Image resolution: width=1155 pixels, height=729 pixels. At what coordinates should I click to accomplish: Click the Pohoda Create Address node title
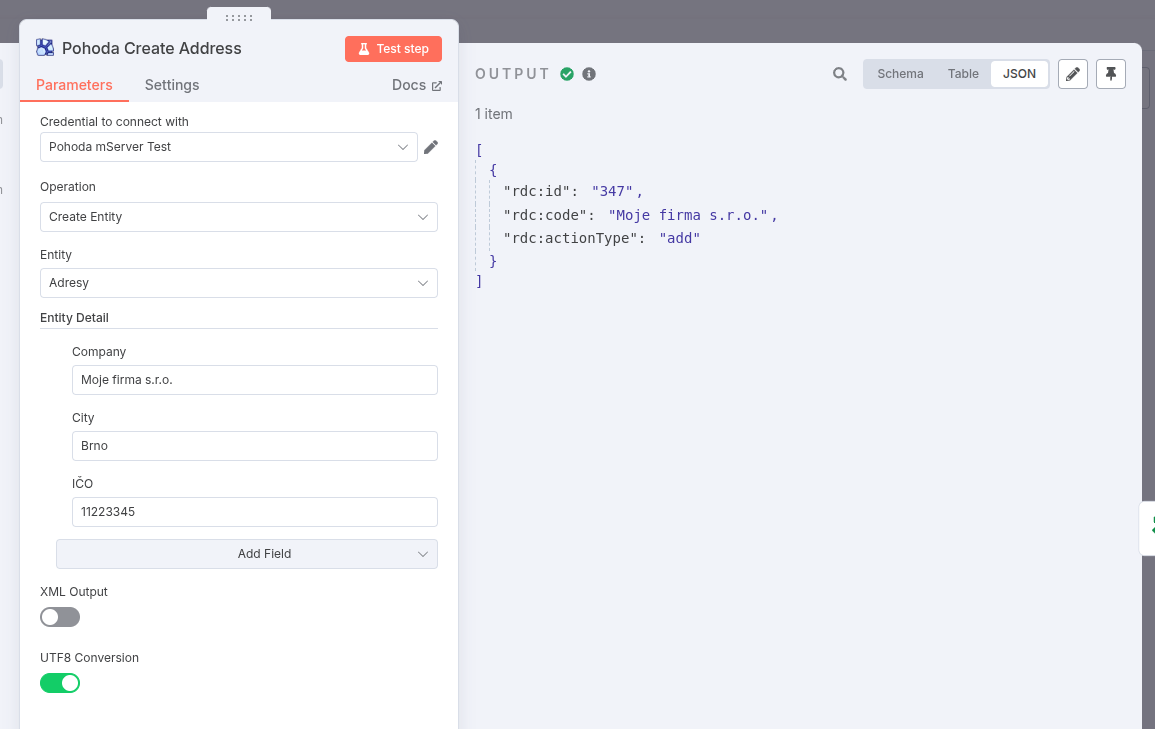(152, 48)
